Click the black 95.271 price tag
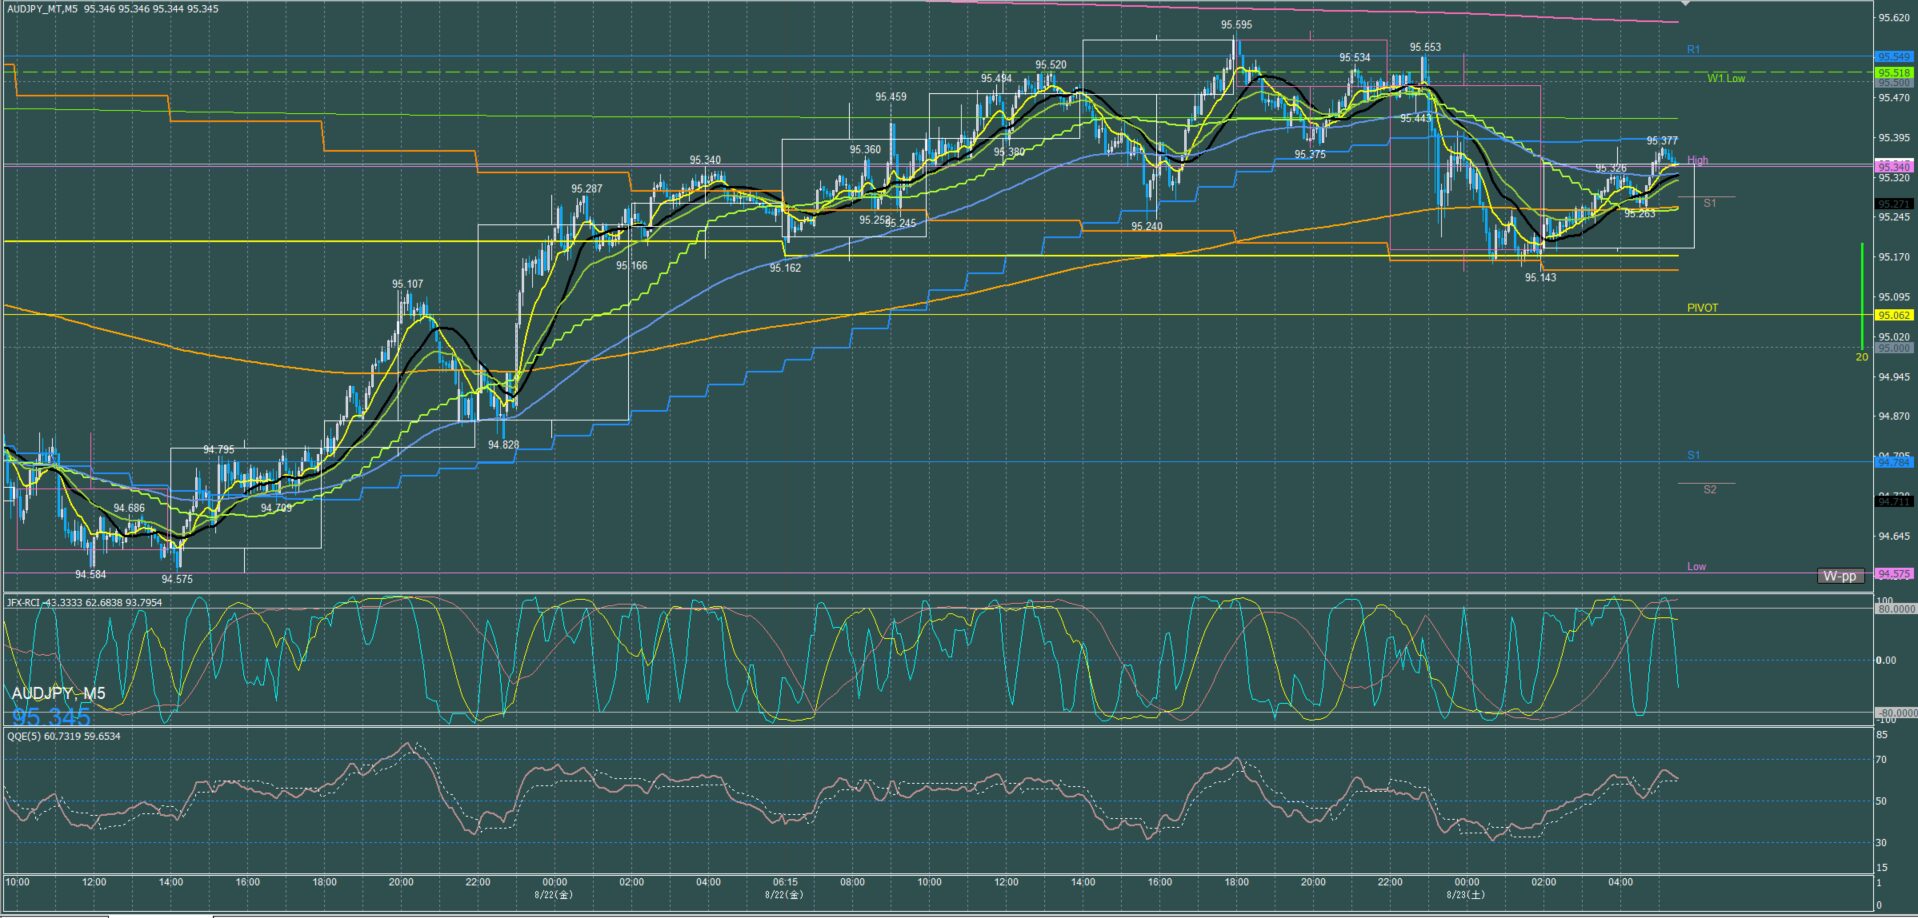 pyautogui.click(x=1893, y=204)
